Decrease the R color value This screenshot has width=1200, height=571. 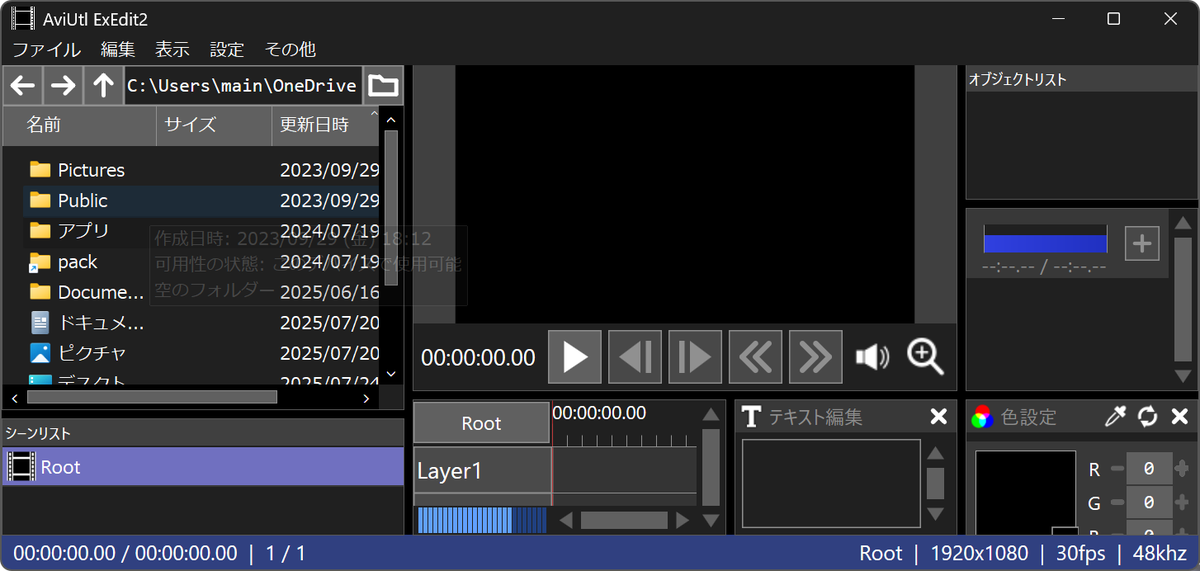tap(1116, 468)
